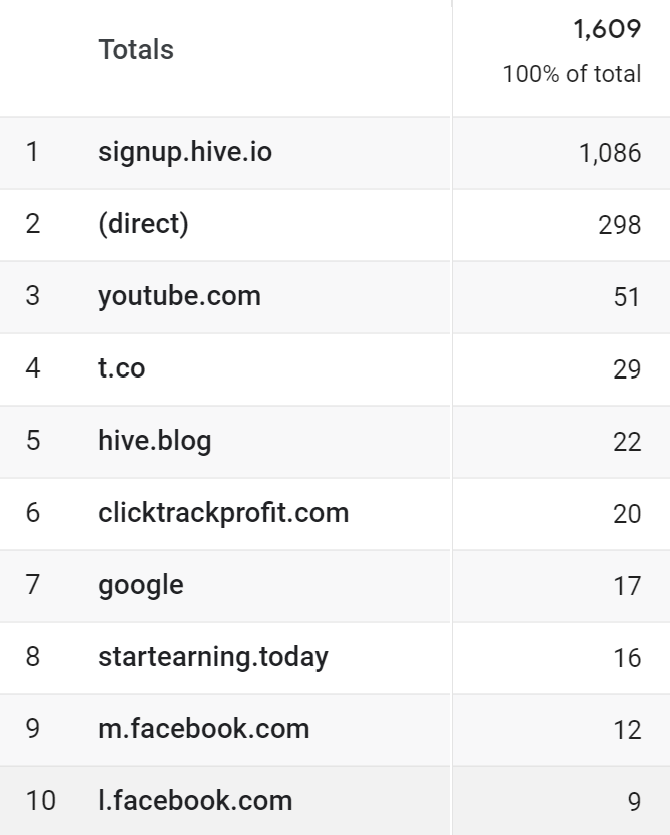Screen dimensions: 670x835
Task: Select the (direct) source entry
Action: click(x=143, y=224)
